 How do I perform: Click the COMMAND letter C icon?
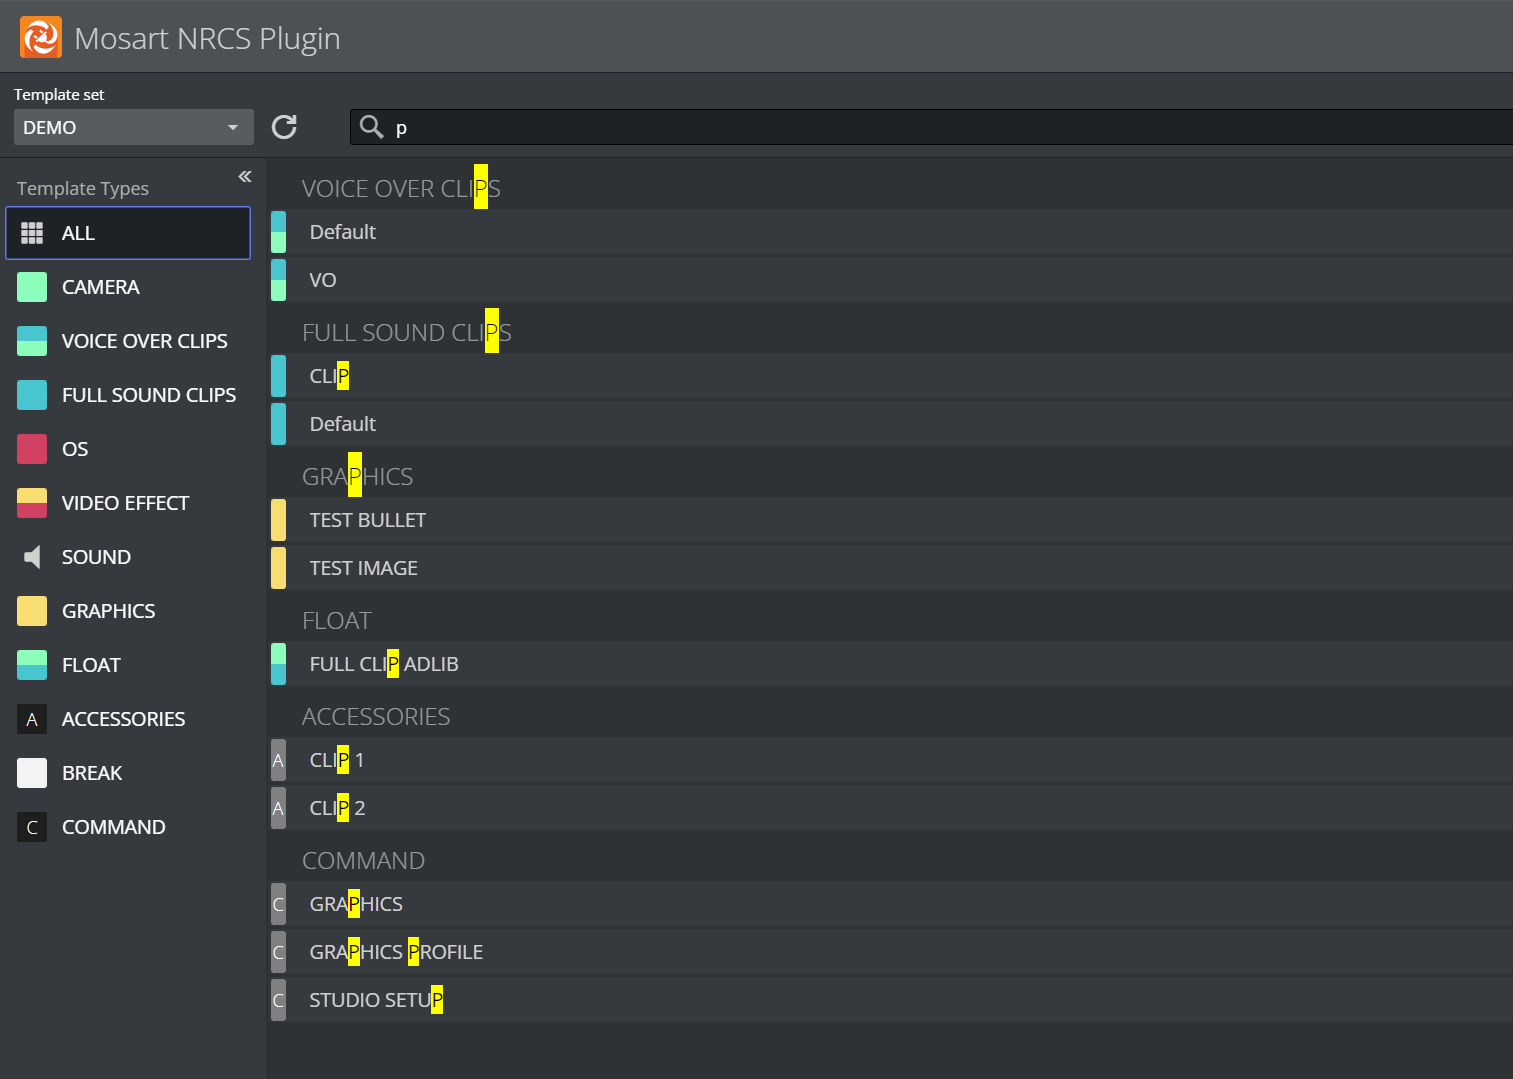(x=32, y=827)
